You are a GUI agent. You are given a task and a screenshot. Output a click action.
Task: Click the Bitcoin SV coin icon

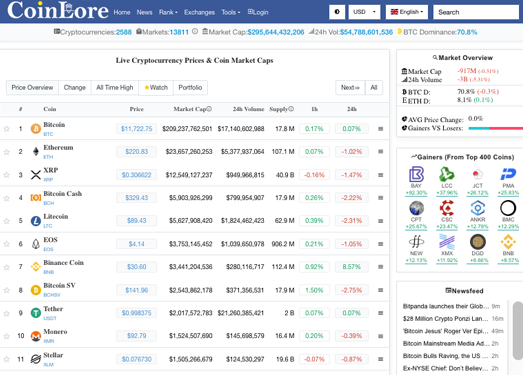[36, 290]
